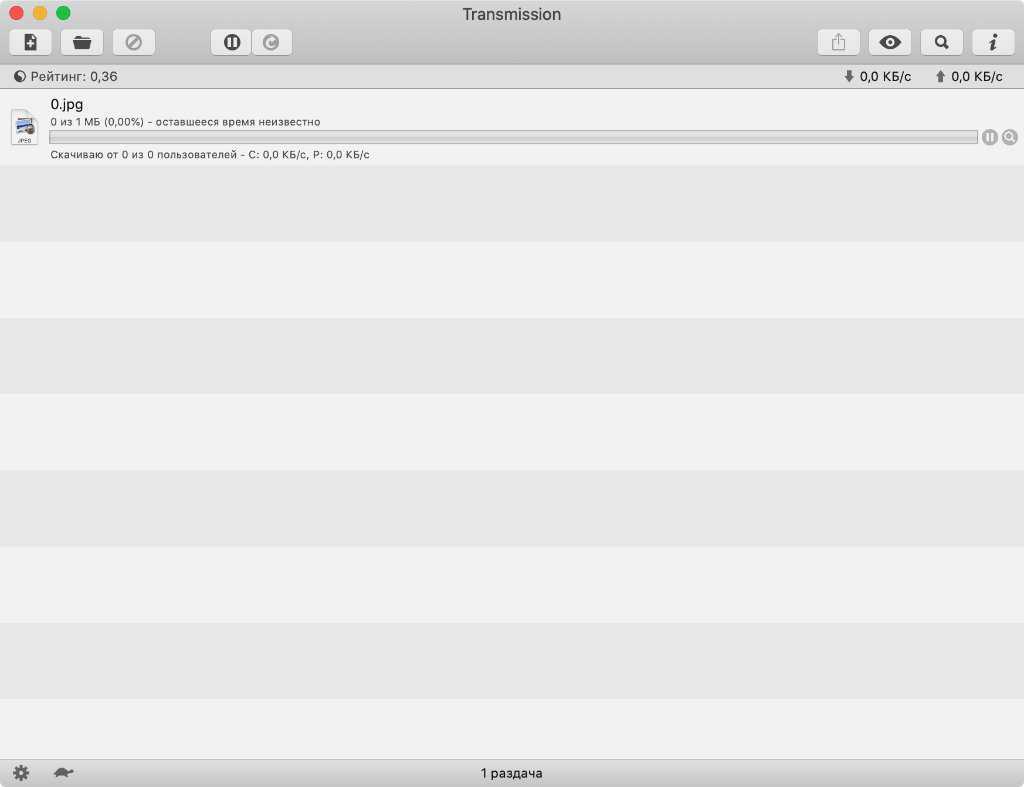Remove the selected transfer using toolbar
This screenshot has width=1024, height=787.
click(133, 42)
